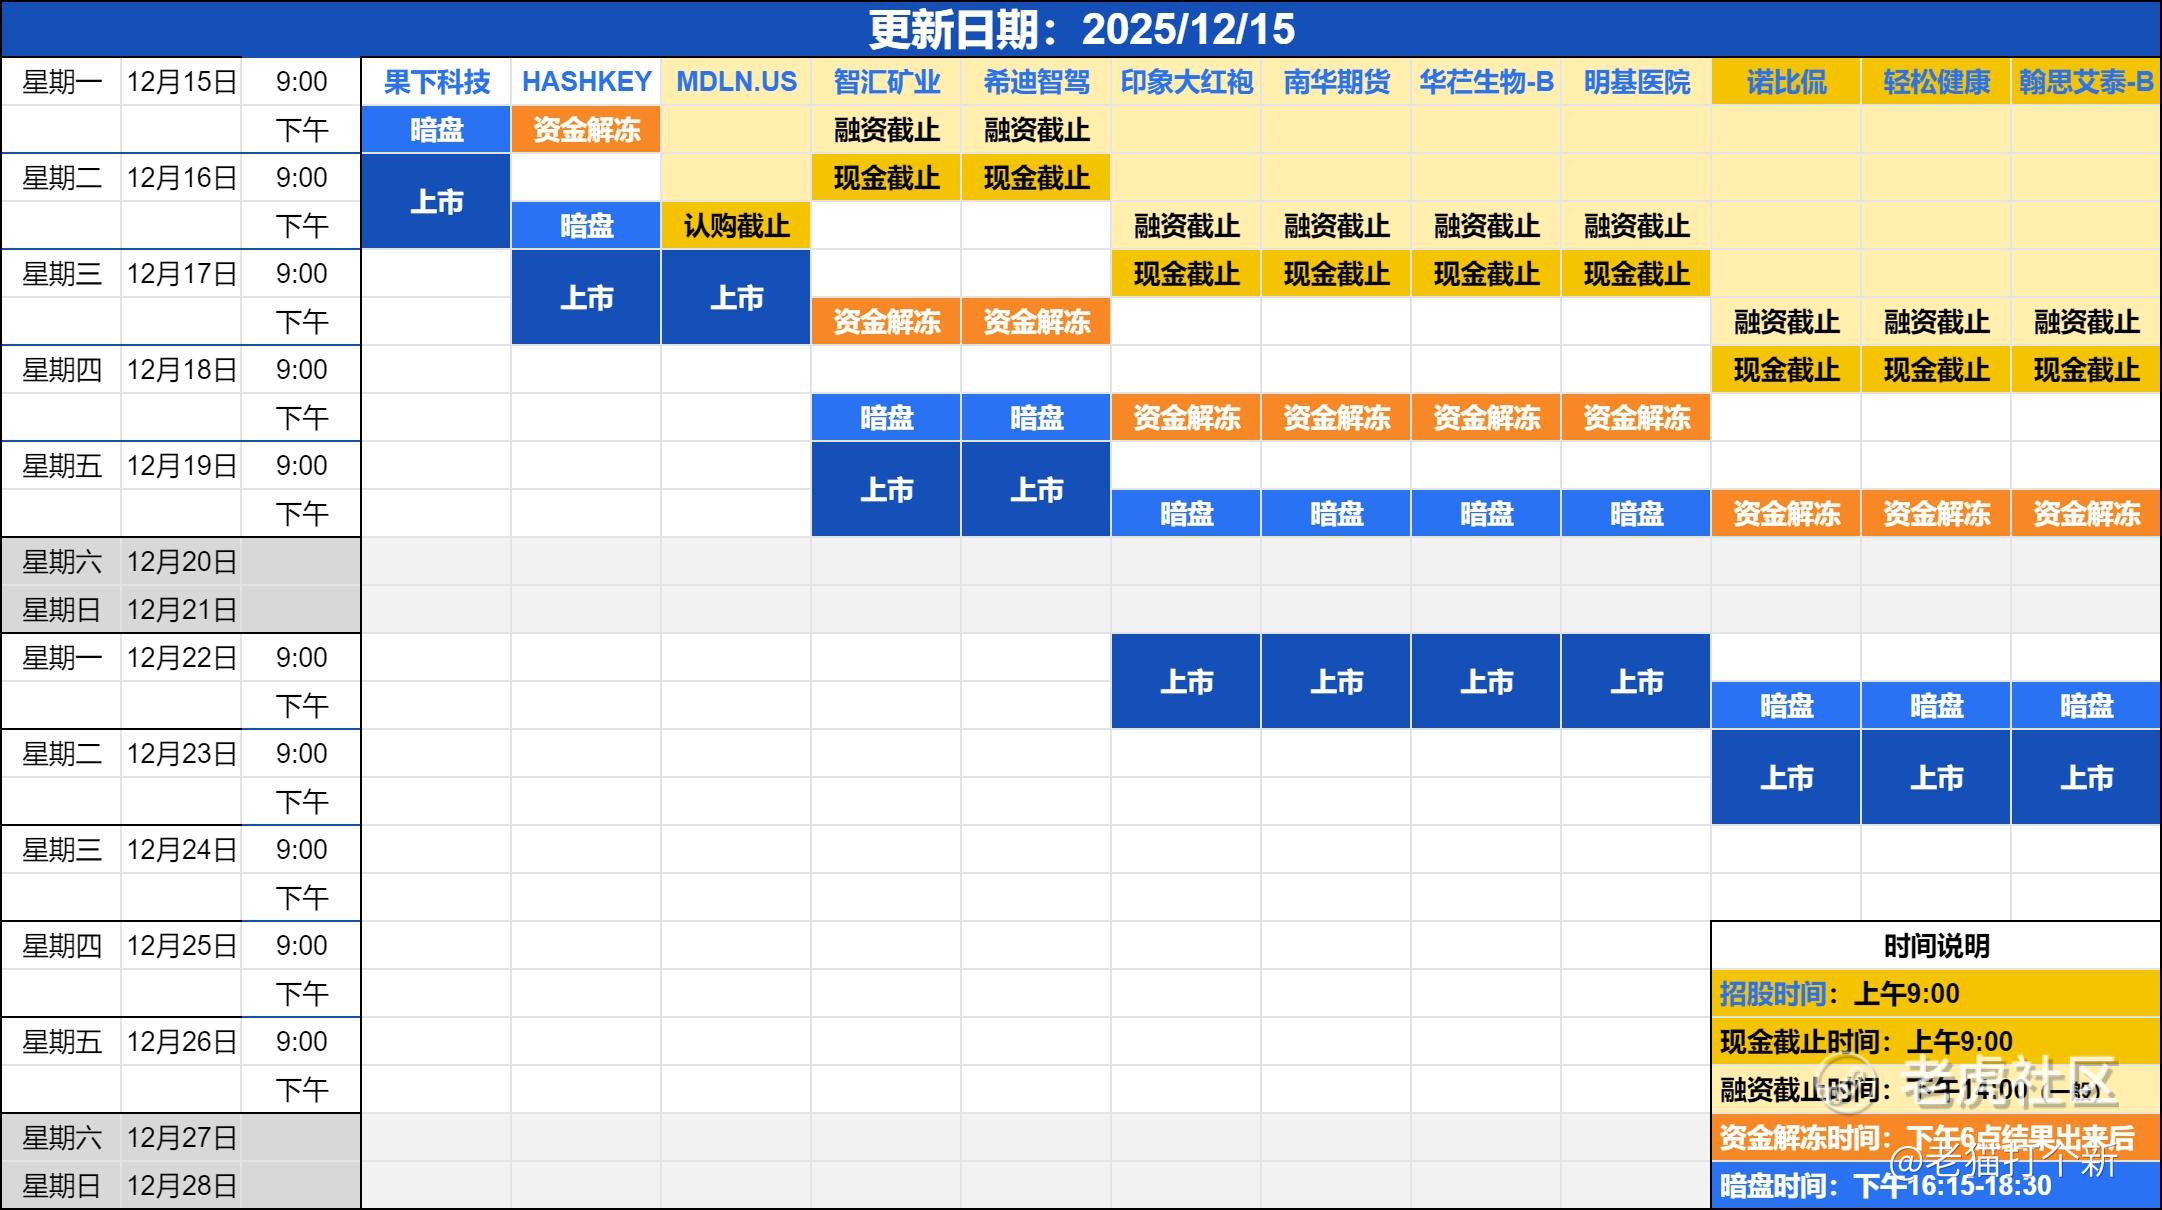Select the HASHKEY column header

pyautogui.click(x=586, y=82)
